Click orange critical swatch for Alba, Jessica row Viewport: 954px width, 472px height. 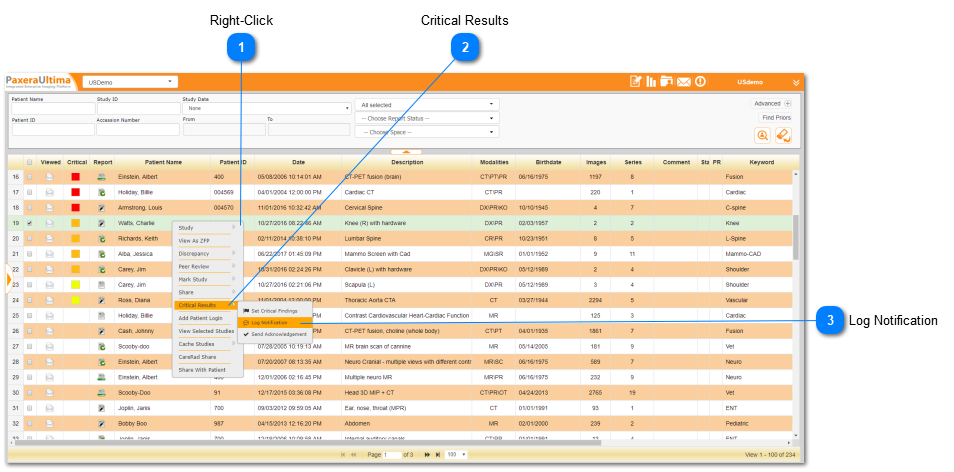pos(75,254)
